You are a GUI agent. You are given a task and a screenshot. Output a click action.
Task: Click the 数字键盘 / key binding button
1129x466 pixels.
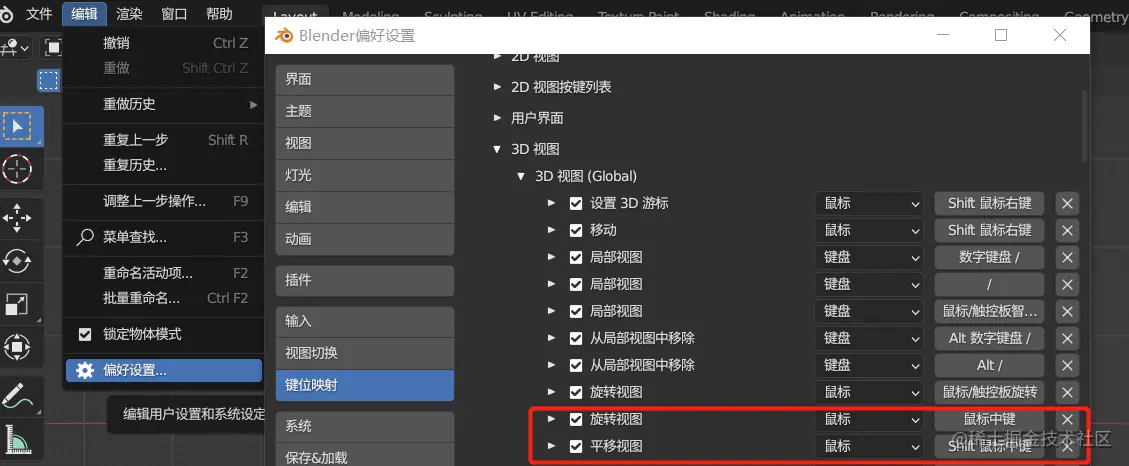[989, 257]
